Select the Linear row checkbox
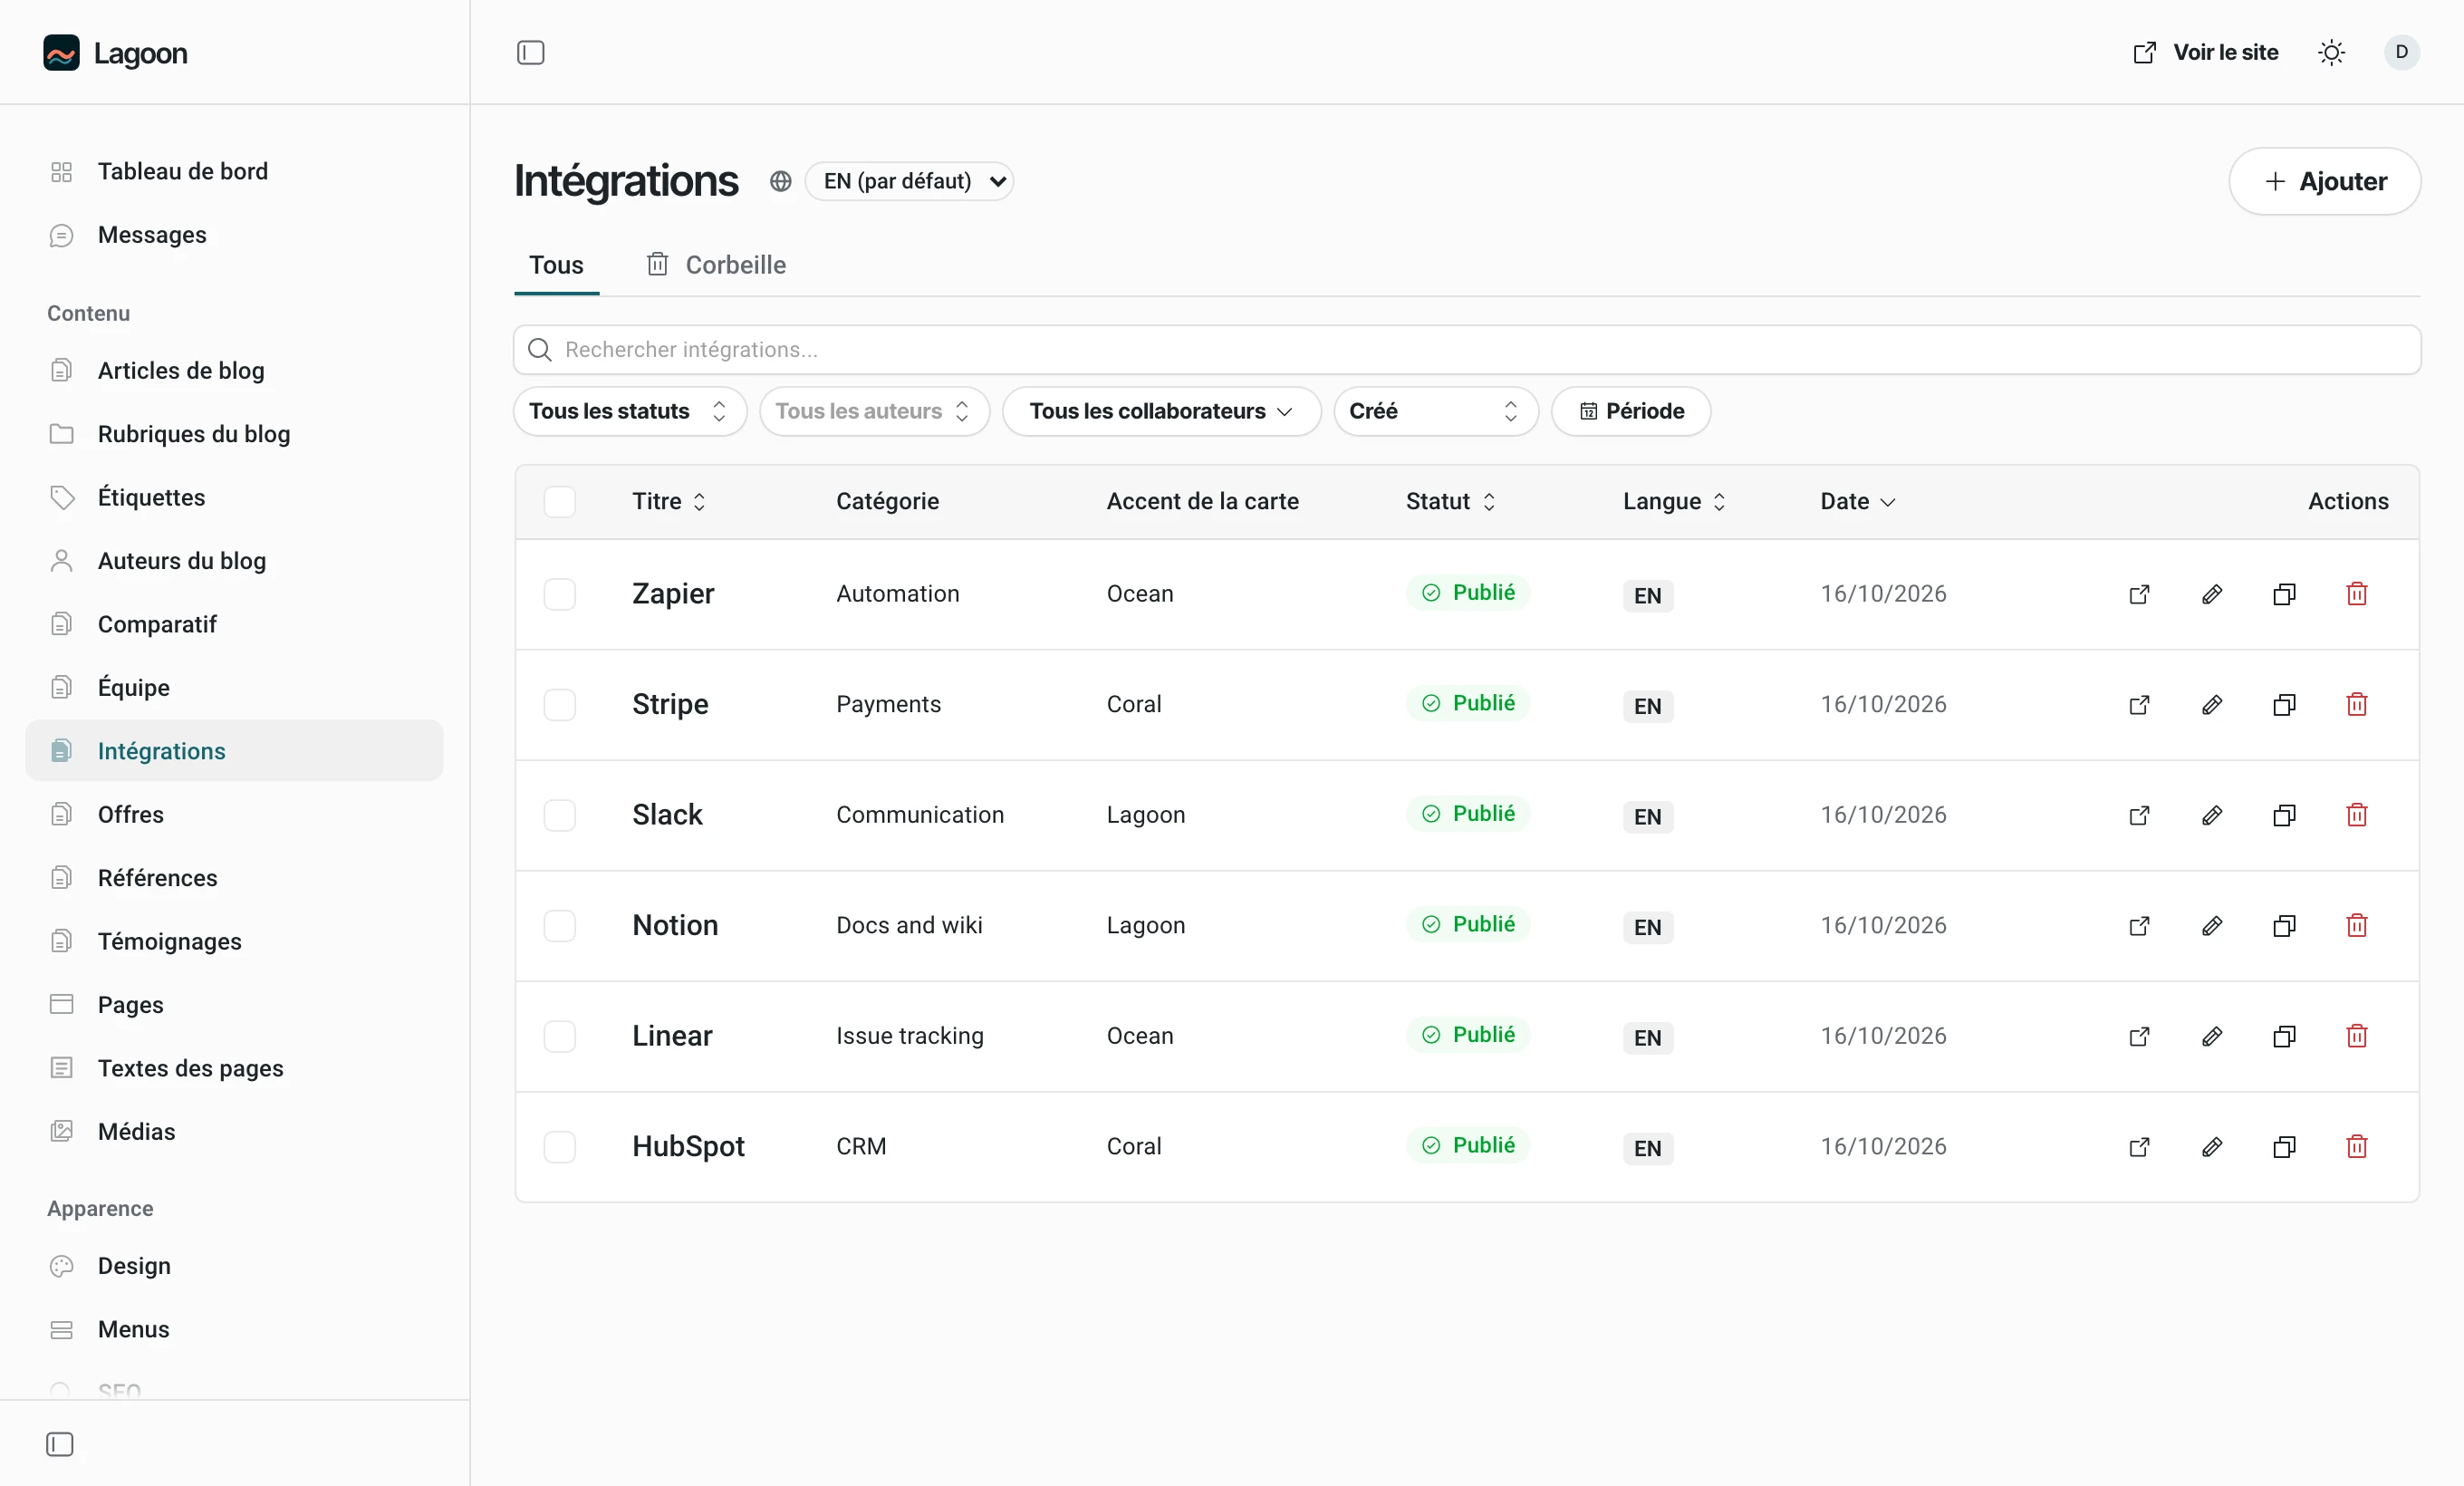Viewport: 2464px width, 1486px height. (x=559, y=1036)
